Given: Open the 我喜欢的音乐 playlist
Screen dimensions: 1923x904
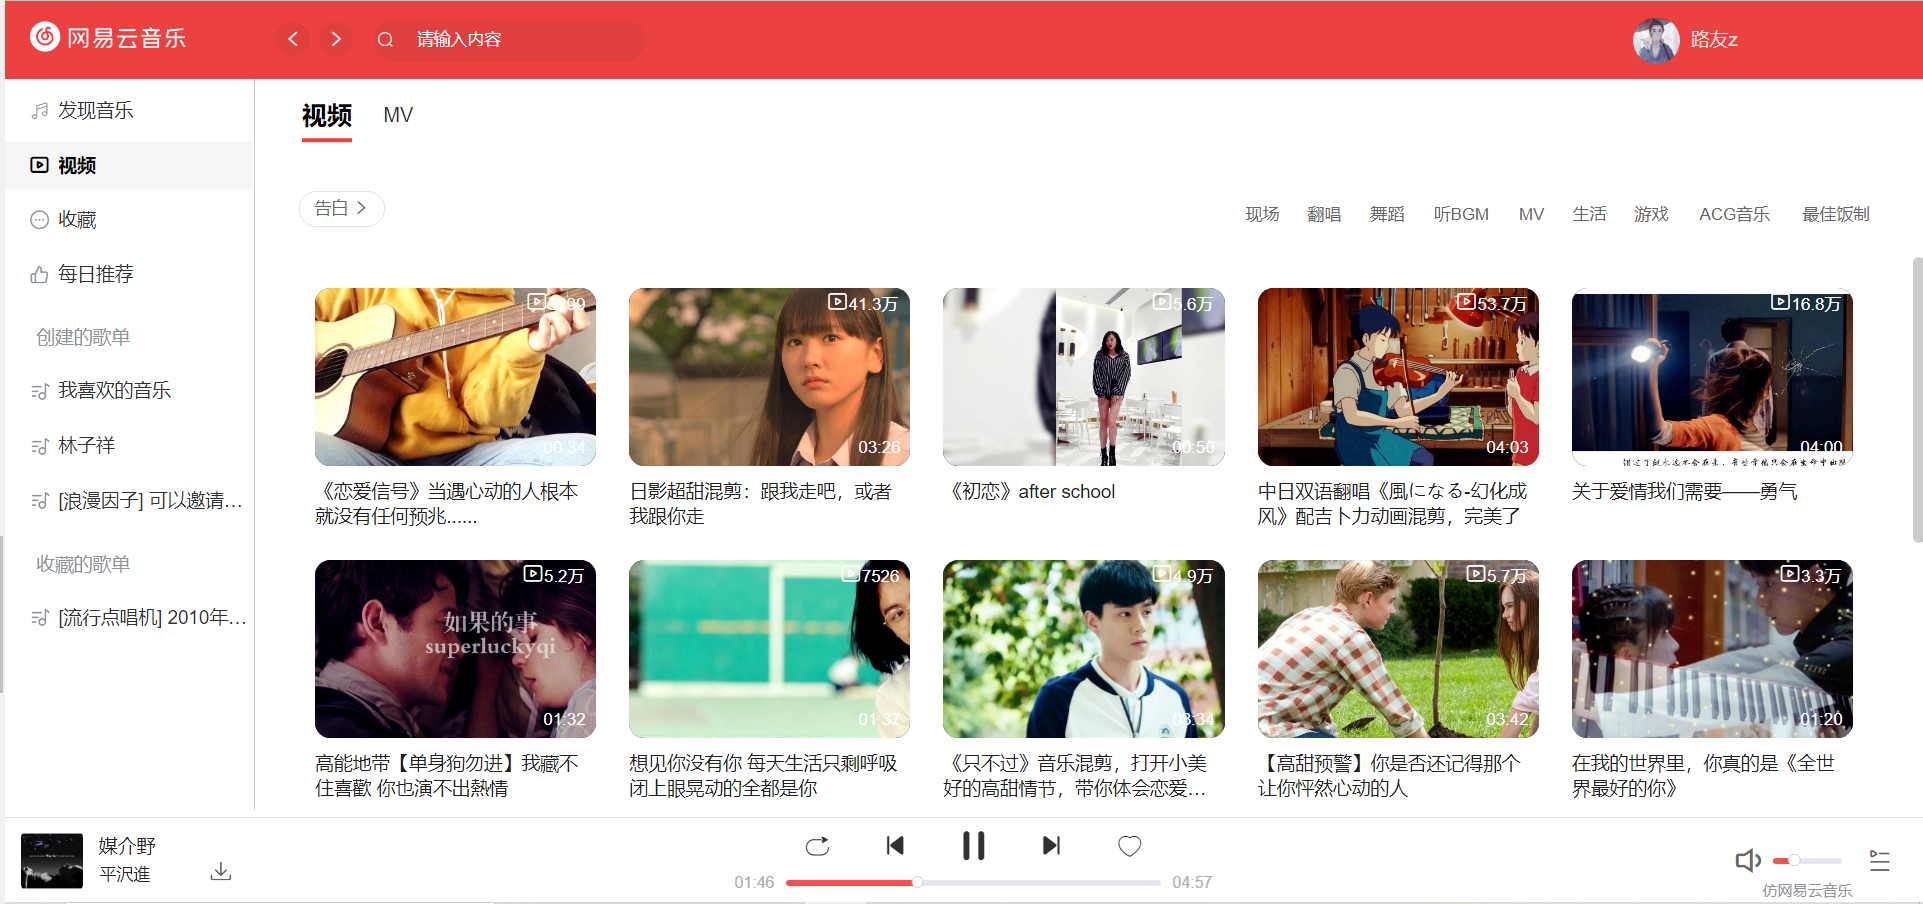Looking at the screenshot, I should (114, 390).
